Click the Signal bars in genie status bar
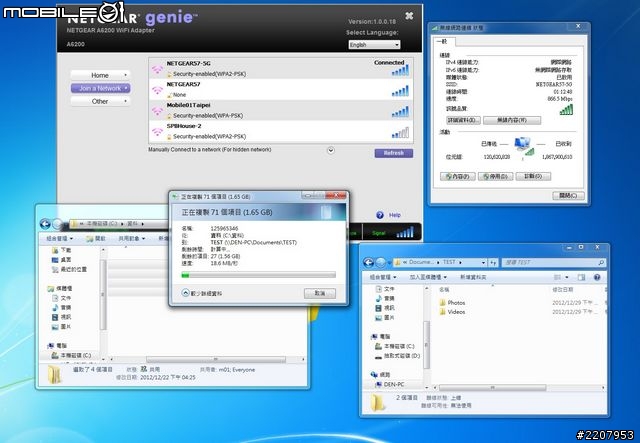Screen dimensions: 640x443 pos(405,232)
